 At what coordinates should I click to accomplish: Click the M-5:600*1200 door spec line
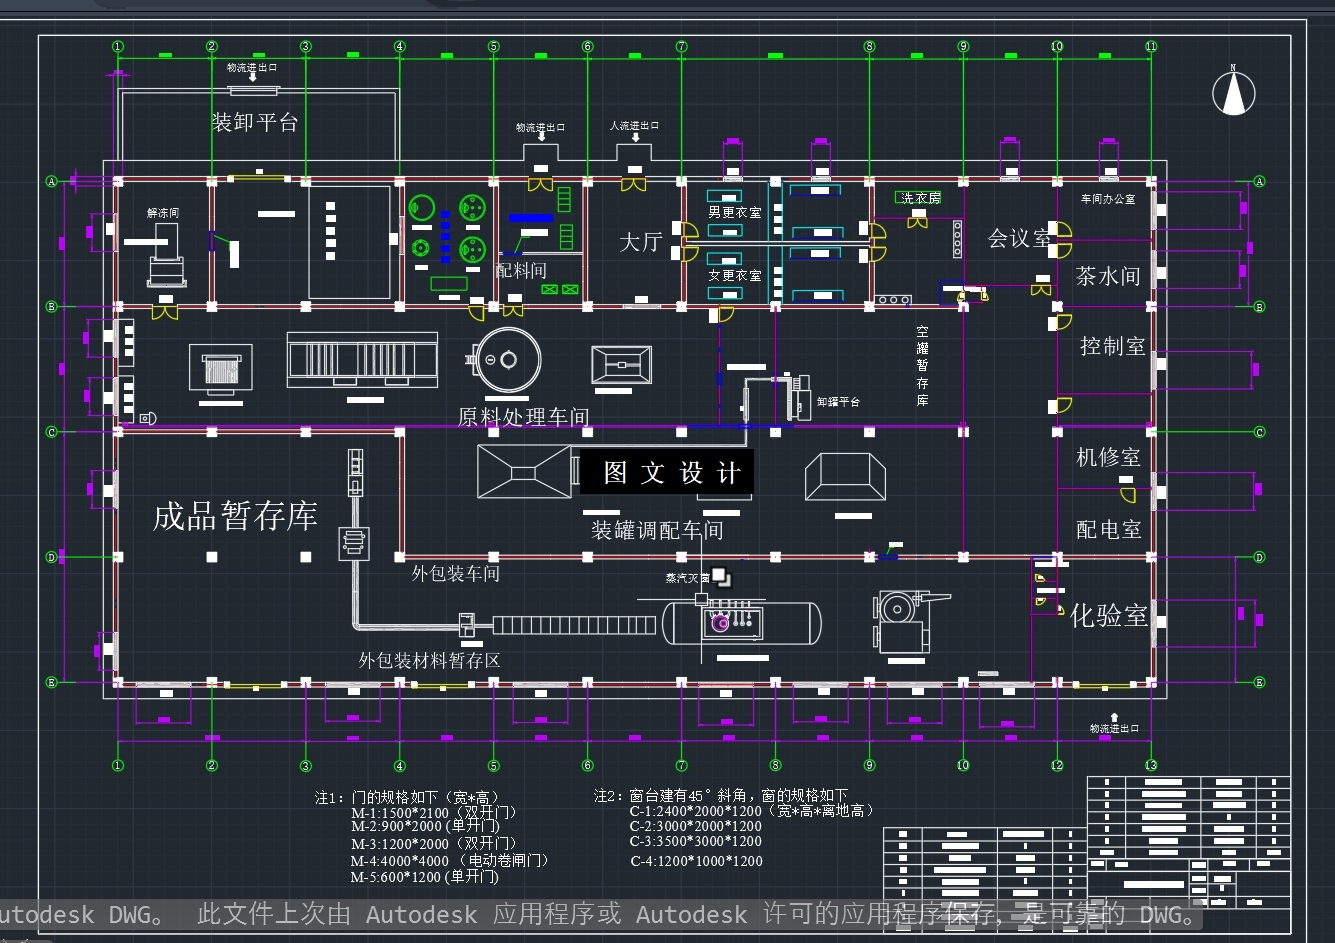tap(425, 876)
